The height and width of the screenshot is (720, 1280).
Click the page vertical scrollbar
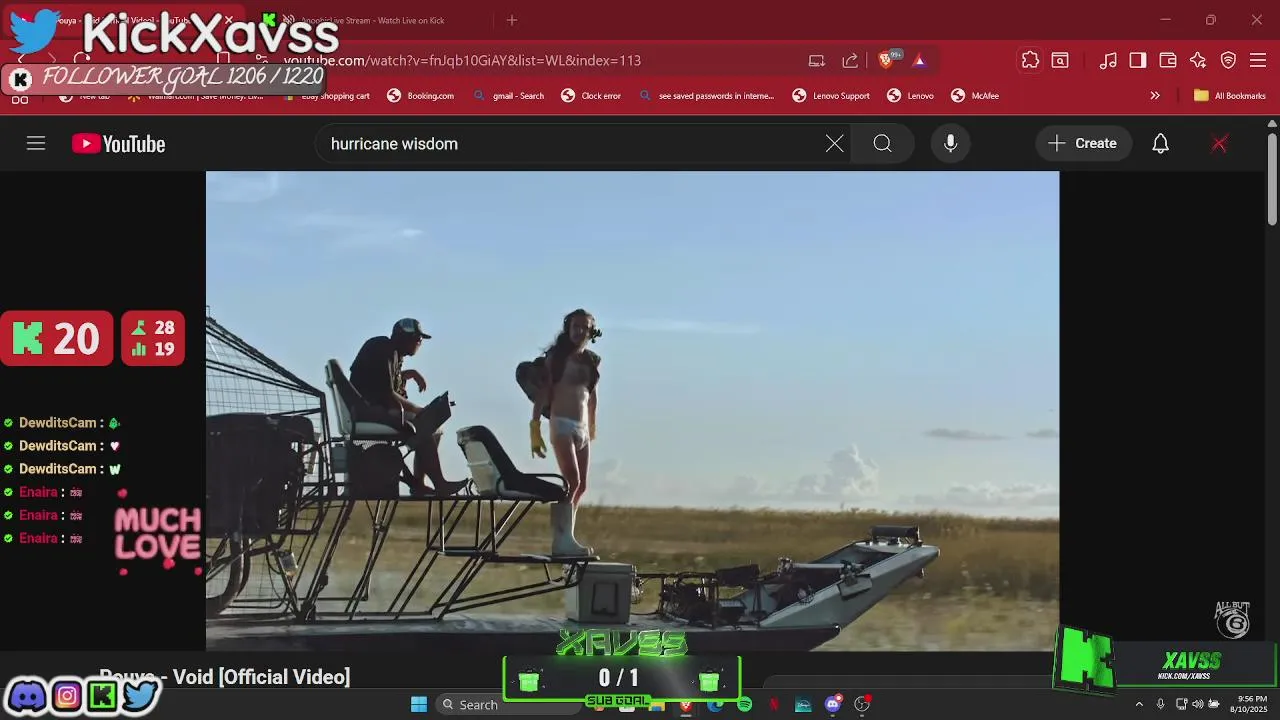1272,180
